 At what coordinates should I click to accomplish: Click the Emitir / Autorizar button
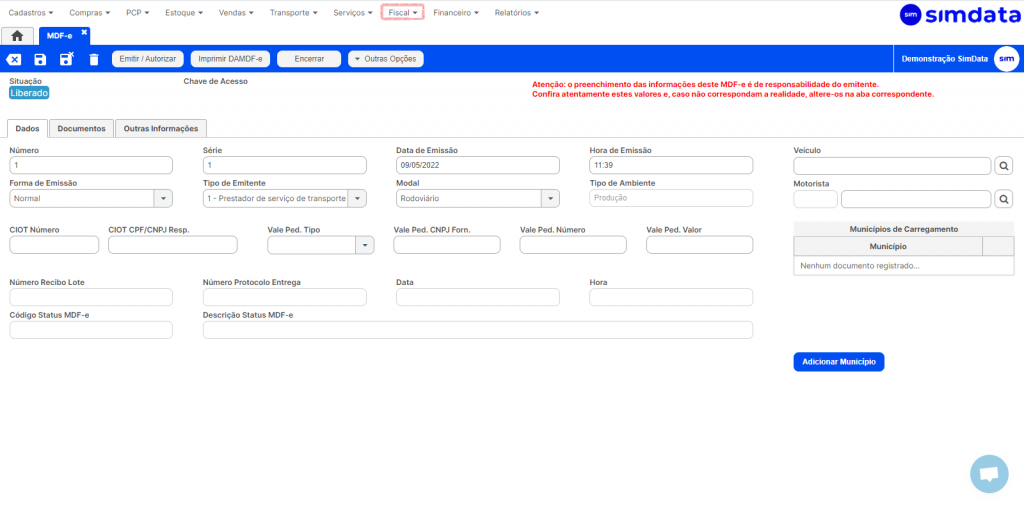point(148,59)
